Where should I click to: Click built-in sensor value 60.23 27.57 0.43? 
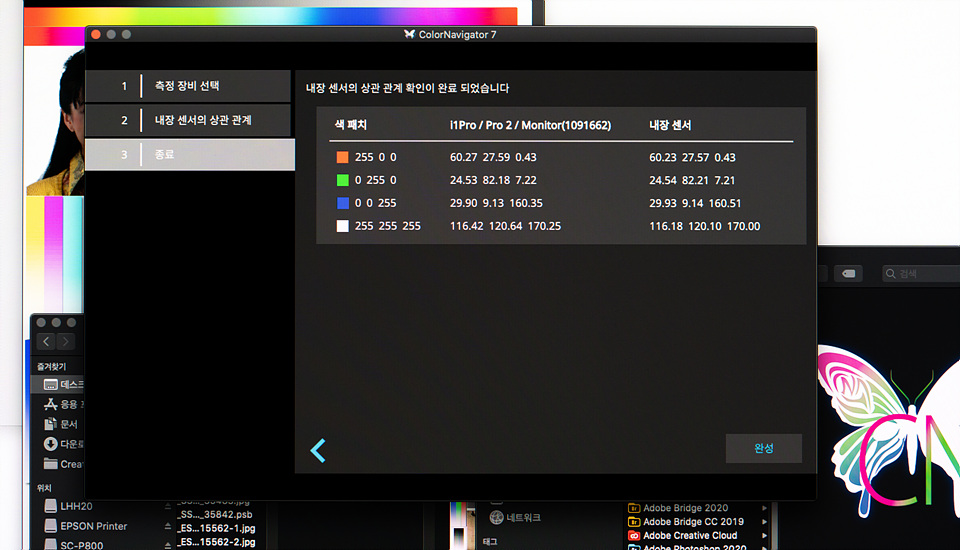click(x=692, y=157)
